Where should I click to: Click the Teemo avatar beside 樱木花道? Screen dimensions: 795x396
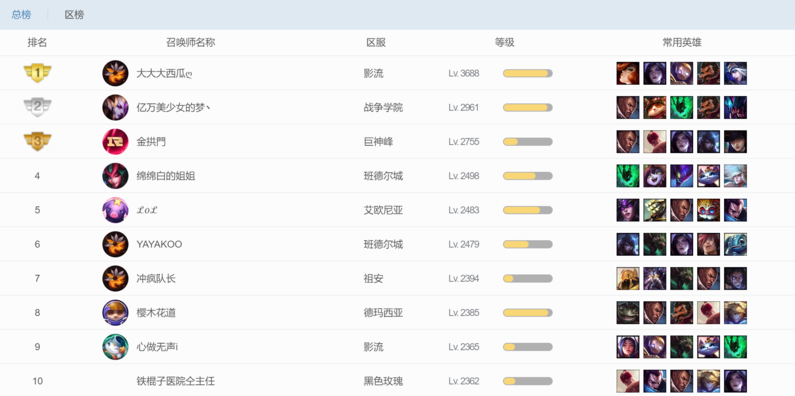(x=115, y=312)
